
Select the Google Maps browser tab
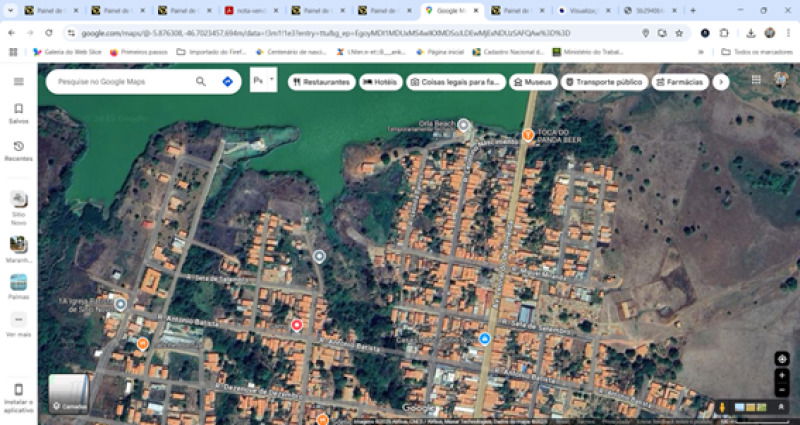451,11
